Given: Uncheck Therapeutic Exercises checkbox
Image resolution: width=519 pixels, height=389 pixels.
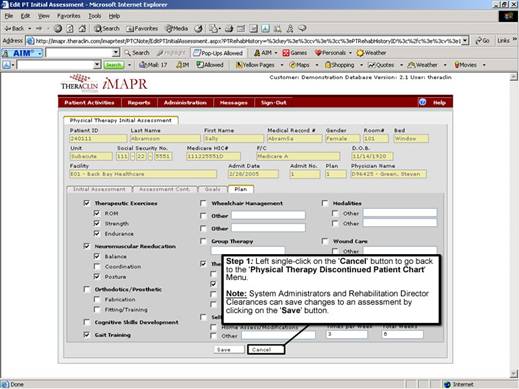Looking at the screenshot, I should pyautogui.click(x=87, y=203).
